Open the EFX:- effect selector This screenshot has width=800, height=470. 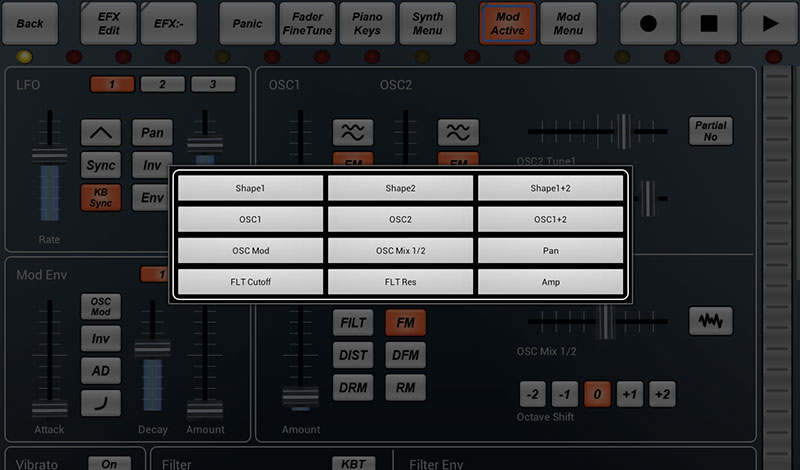click(169, 23)
